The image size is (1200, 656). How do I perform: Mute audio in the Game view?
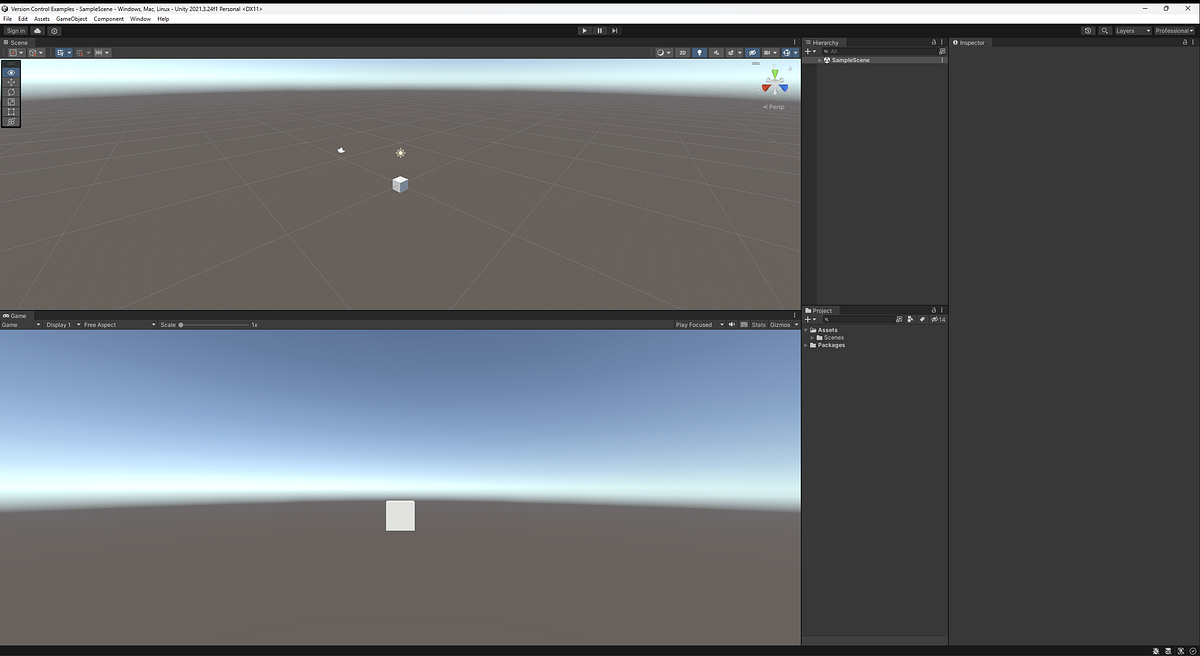731,324
